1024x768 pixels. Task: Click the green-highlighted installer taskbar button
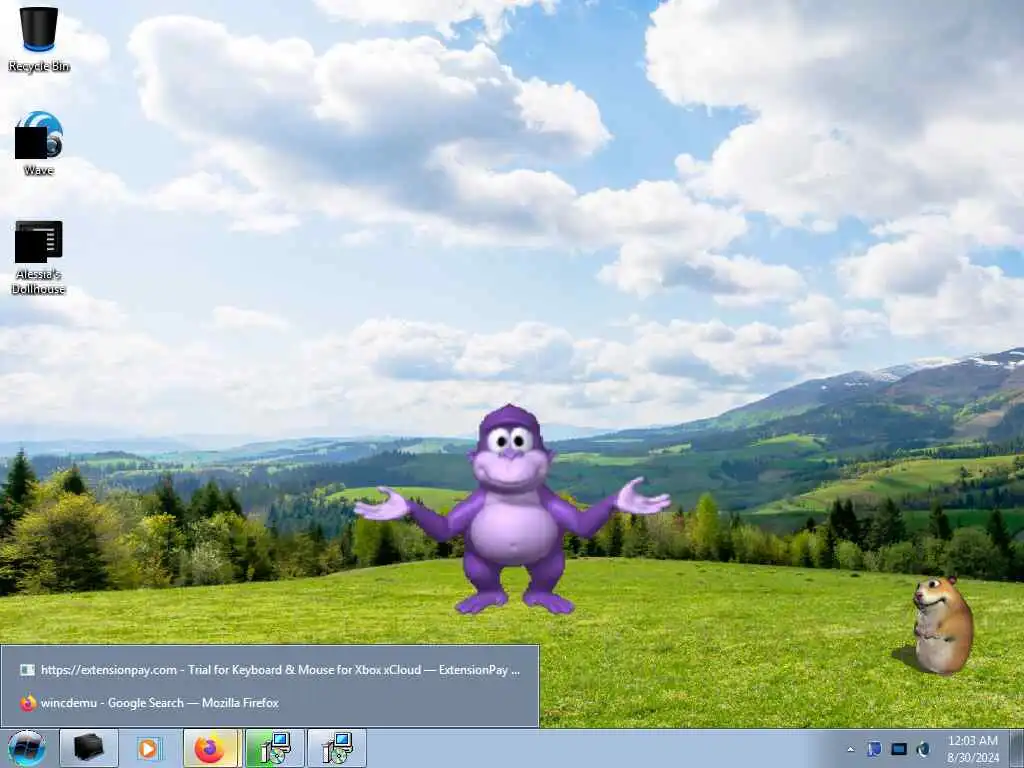[274, 748]
